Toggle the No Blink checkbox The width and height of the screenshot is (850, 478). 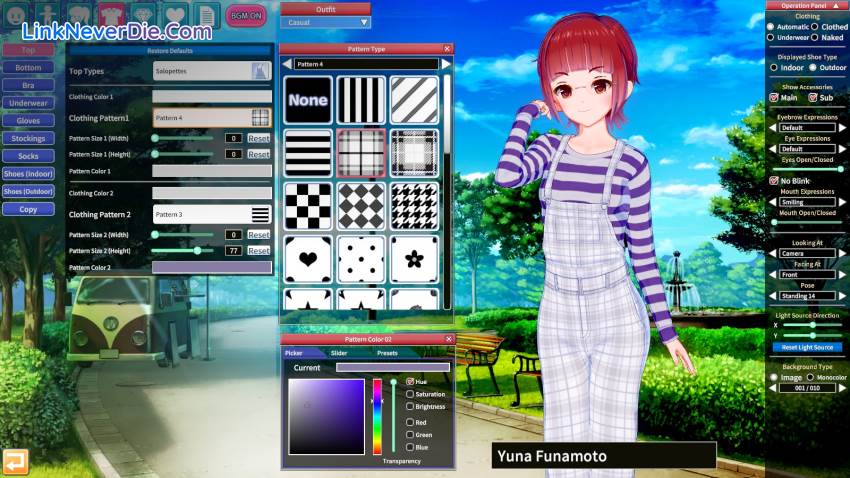pos(774,180)
